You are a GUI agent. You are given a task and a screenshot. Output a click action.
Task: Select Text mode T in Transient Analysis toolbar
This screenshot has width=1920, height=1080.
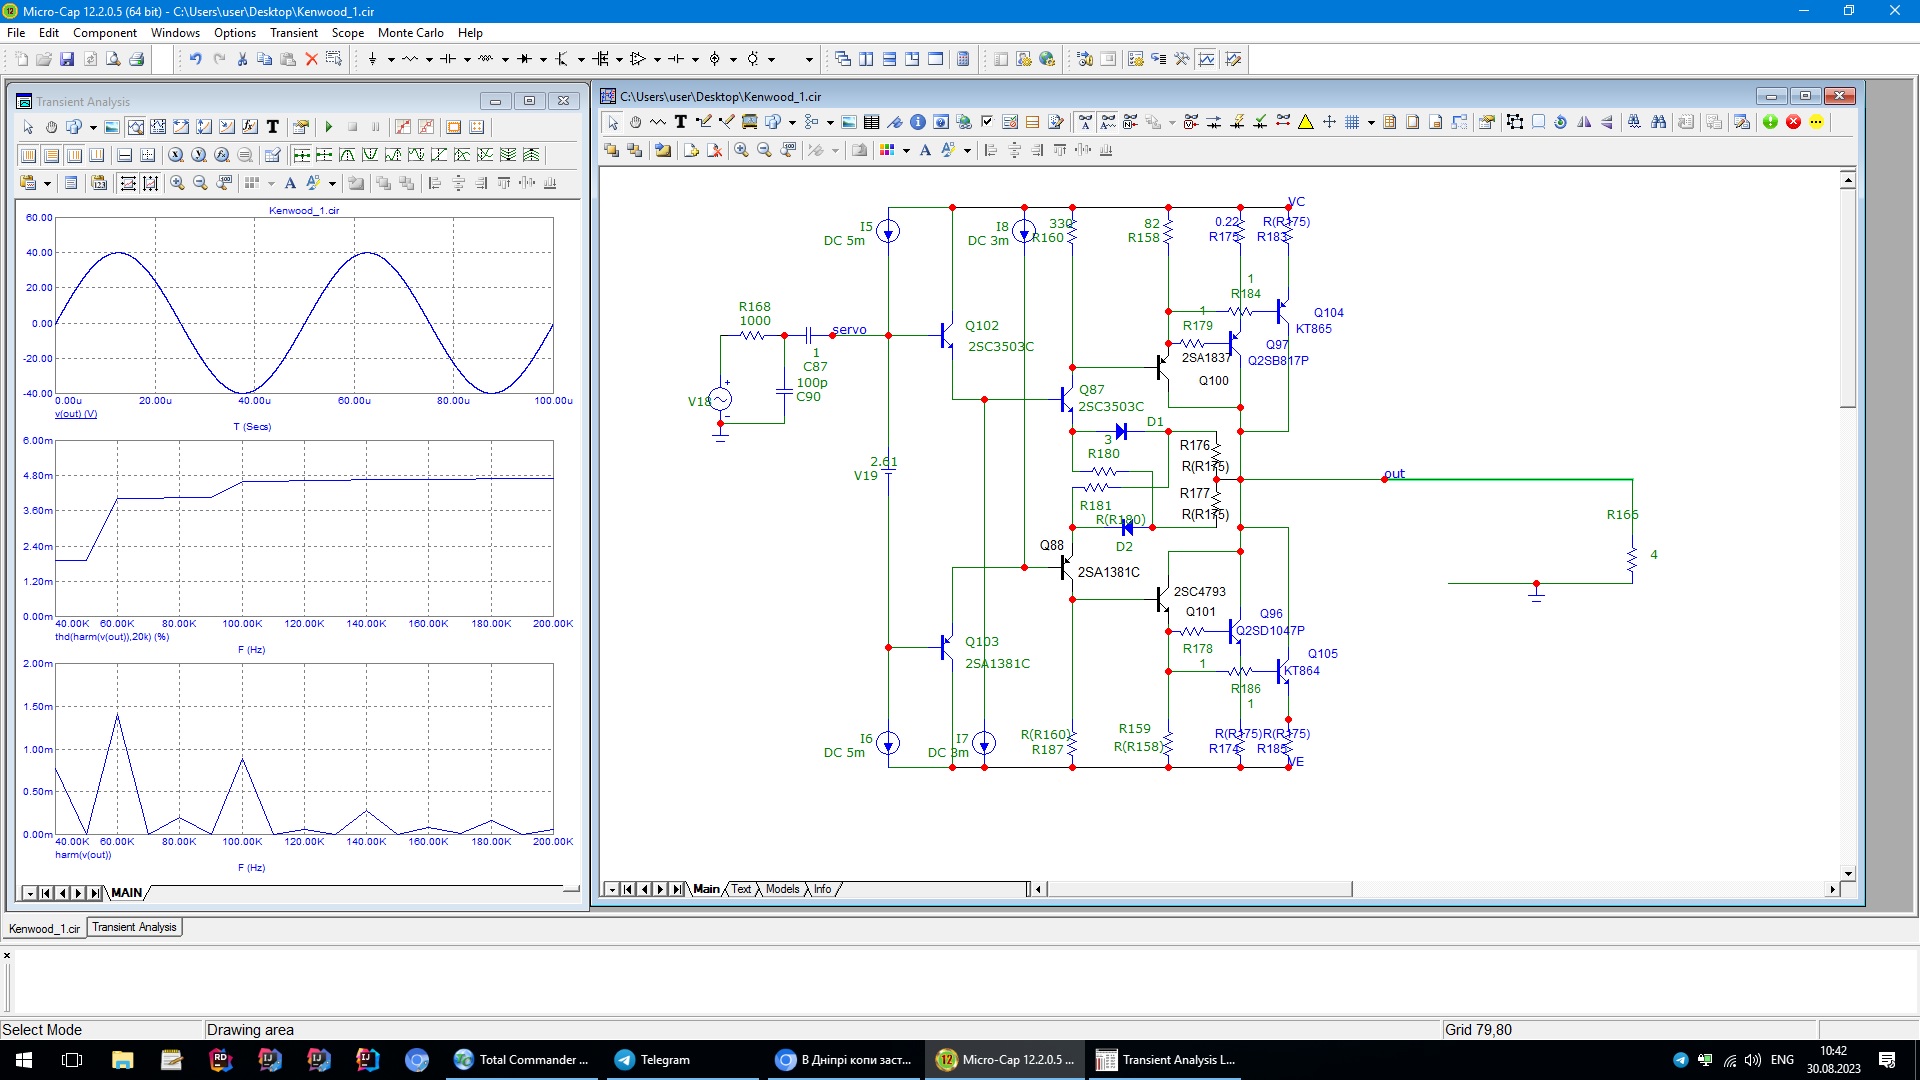(273, 127)
